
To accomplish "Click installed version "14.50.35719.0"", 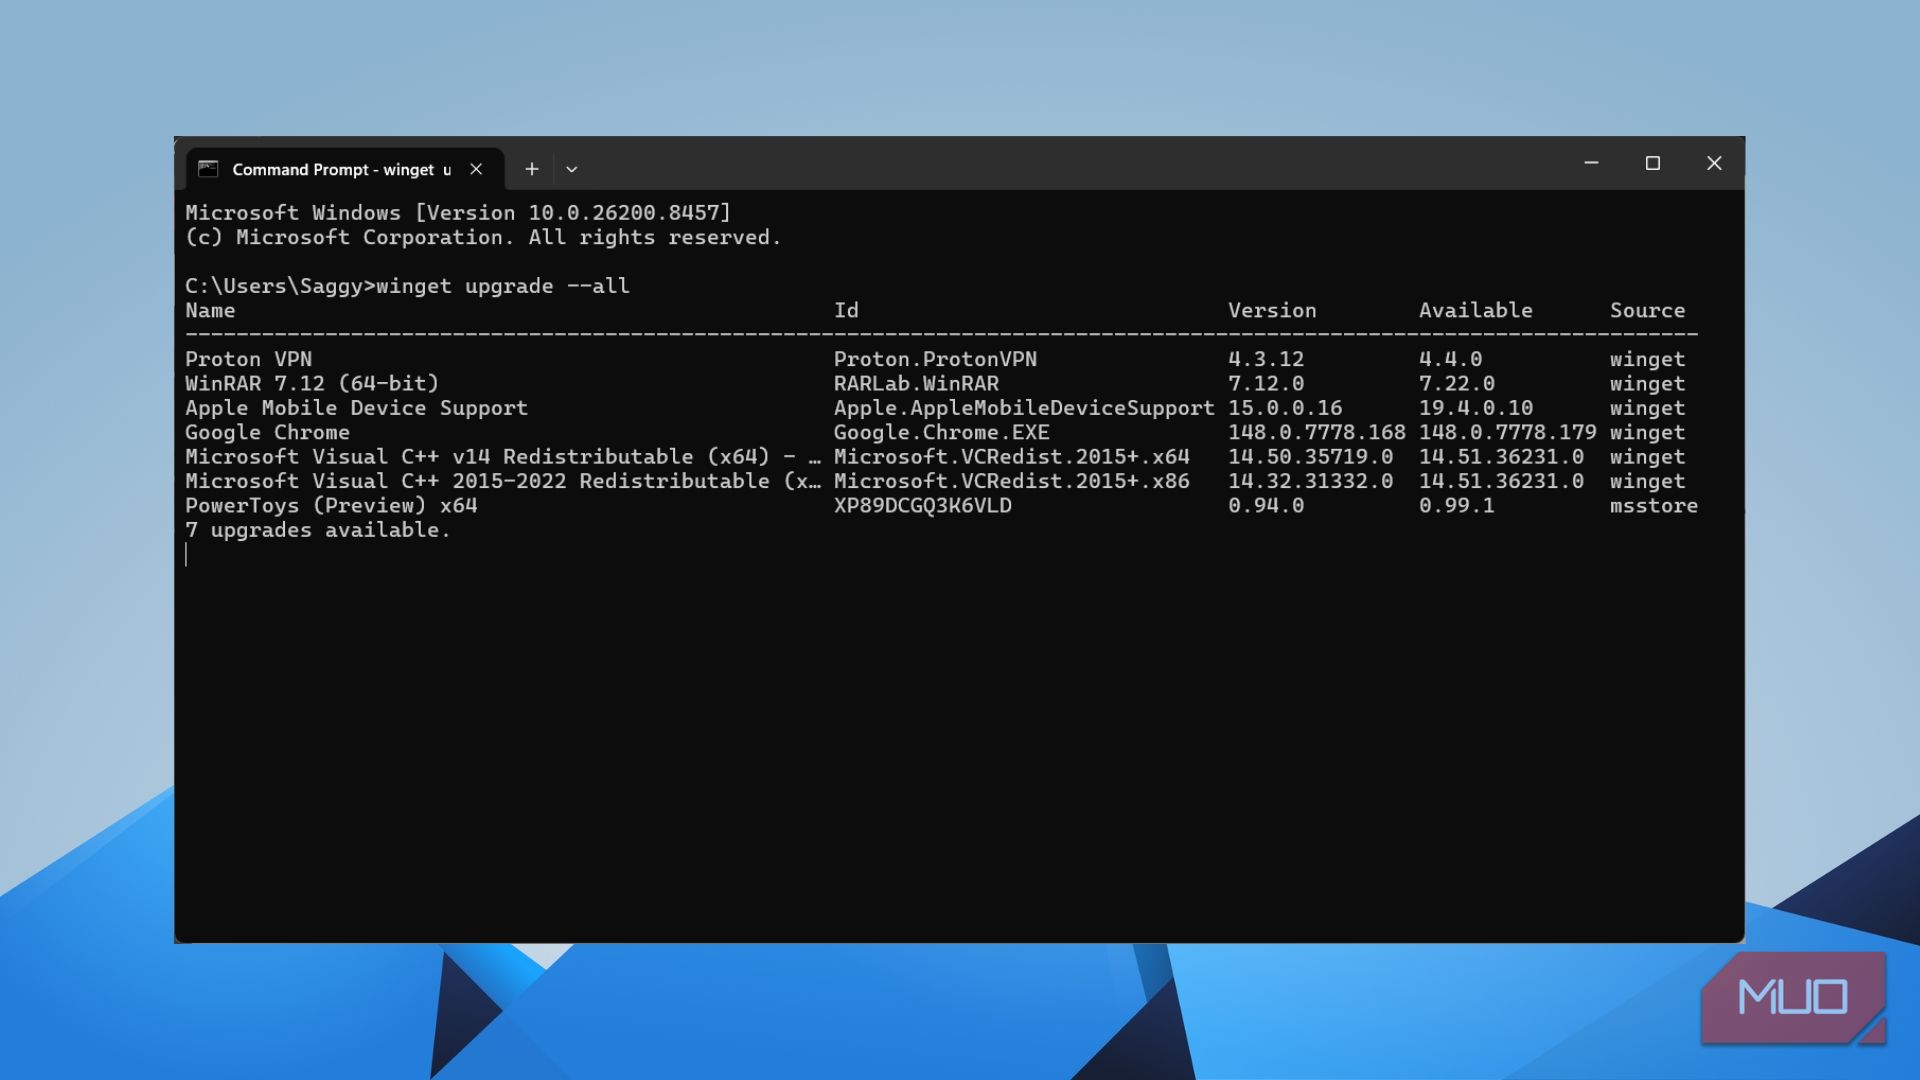I will (x=1311, y=457).
